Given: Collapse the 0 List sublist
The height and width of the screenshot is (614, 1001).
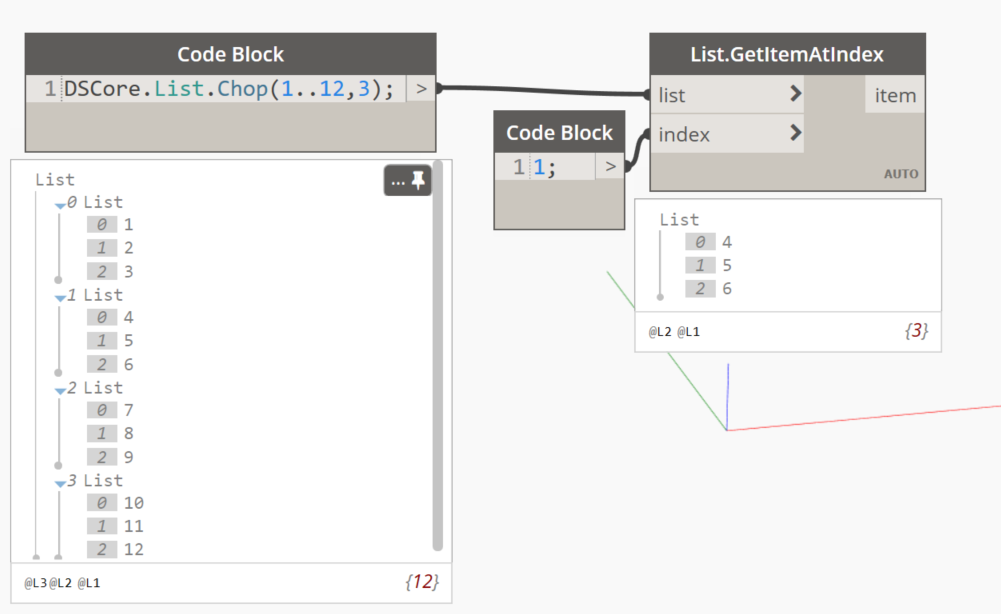Looking at the screenshot, I should (60, 205).
